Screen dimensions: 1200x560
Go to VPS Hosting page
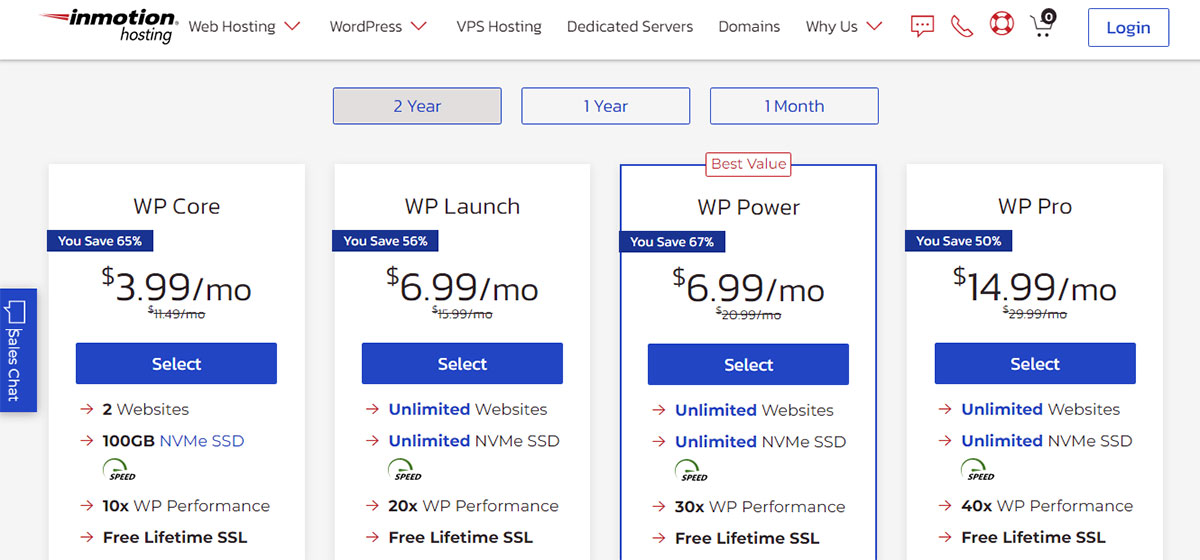499,27
